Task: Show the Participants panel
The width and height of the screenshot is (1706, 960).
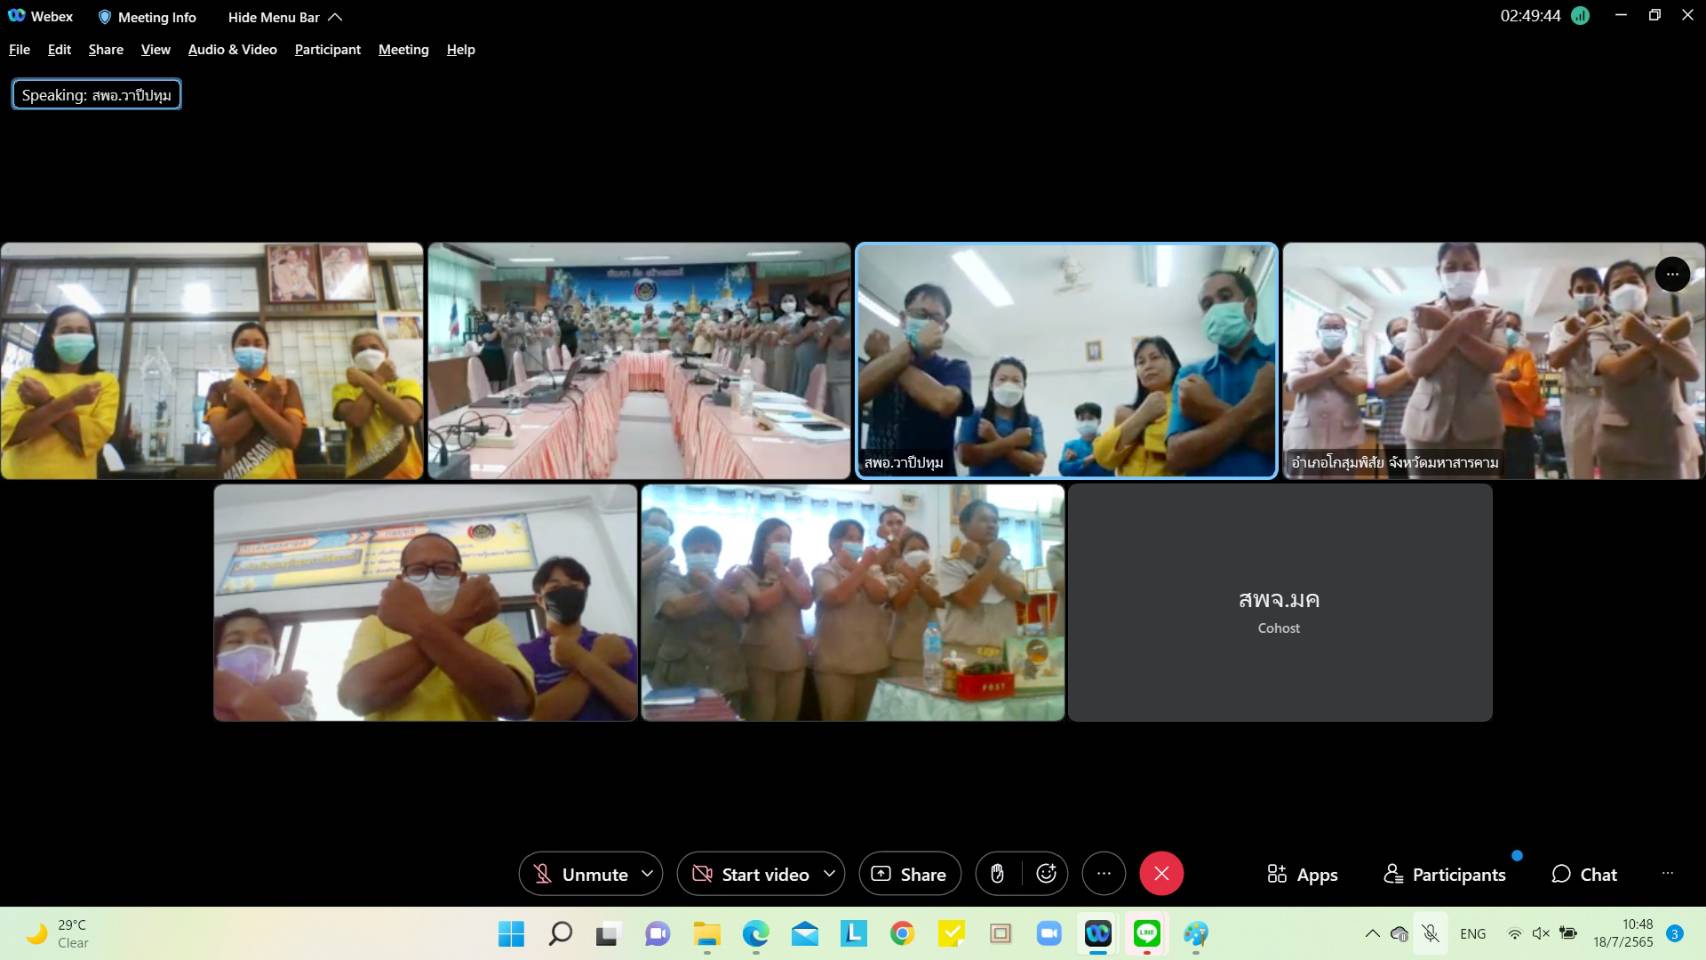Action: (x=1444, y=874)
